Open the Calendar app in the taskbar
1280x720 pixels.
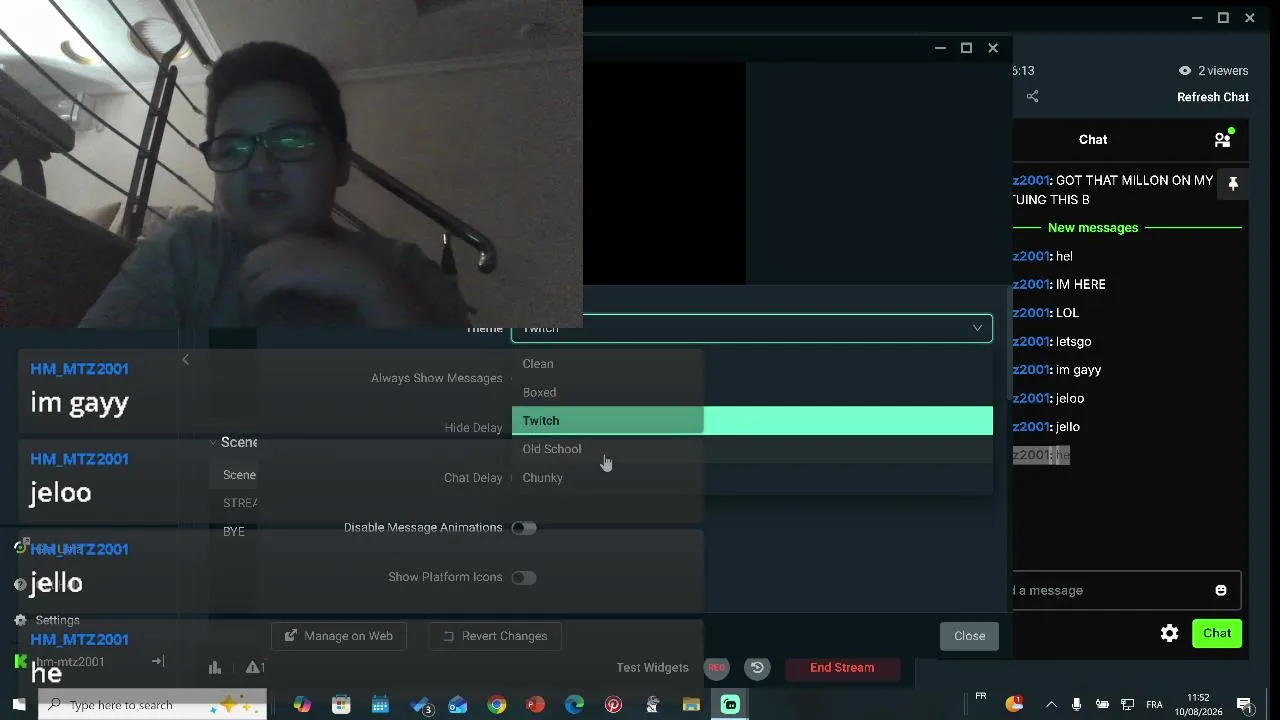click(x=380, y=705)
